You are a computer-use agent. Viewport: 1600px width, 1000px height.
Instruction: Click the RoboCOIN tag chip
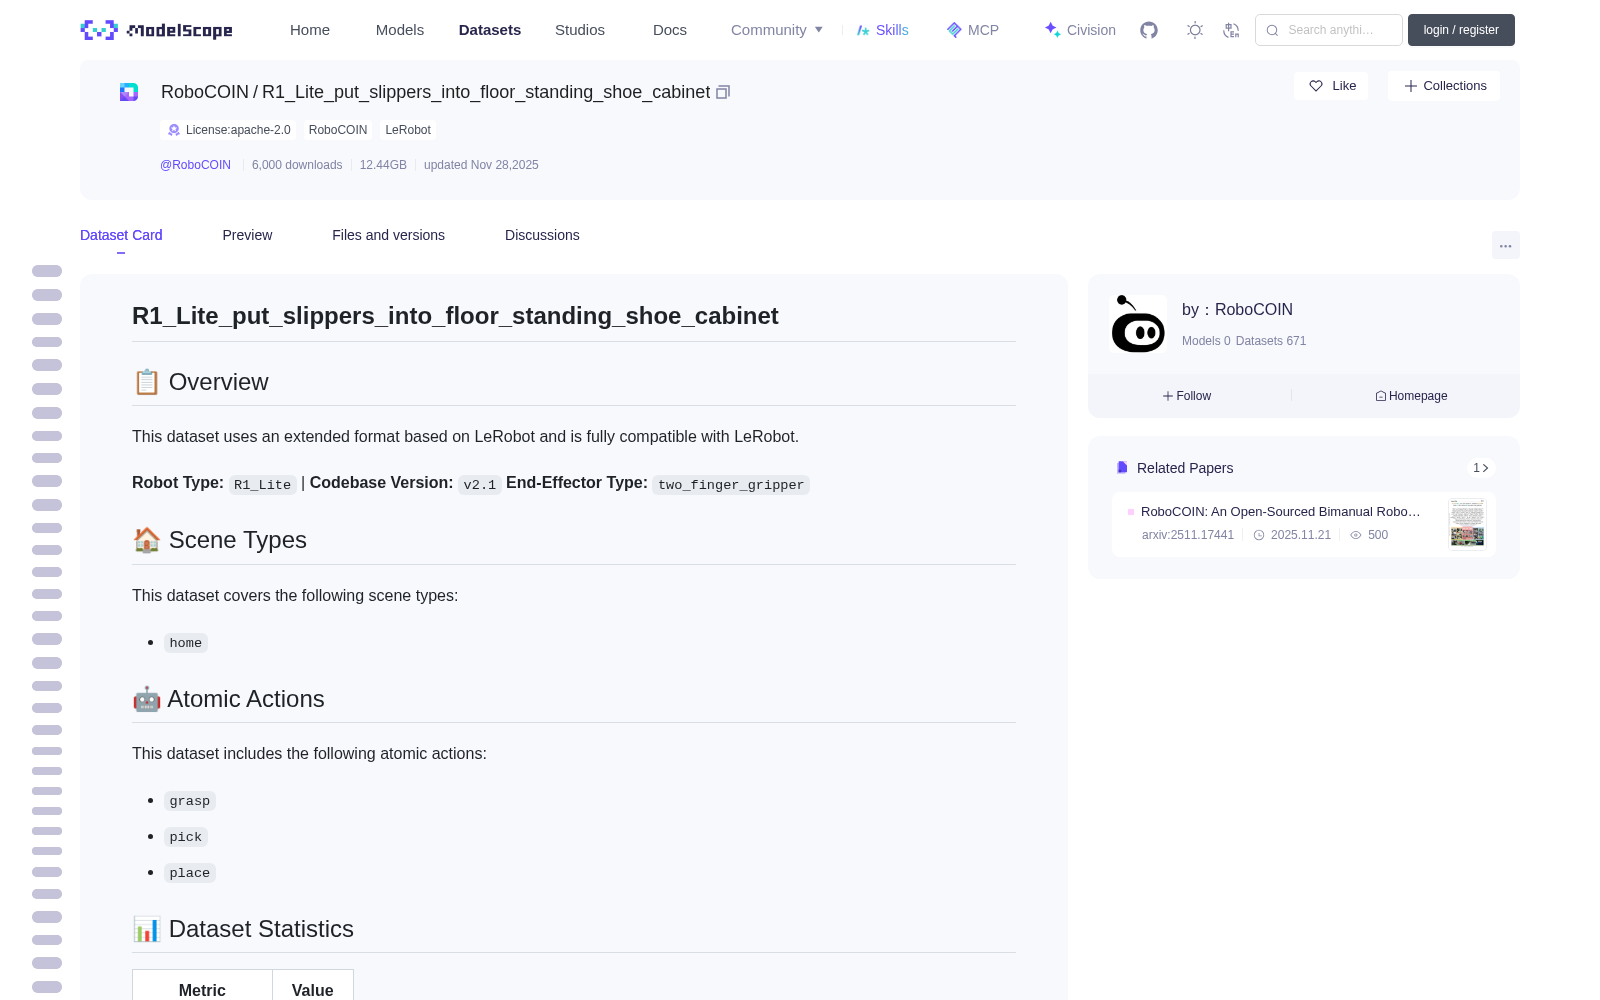pyautogui.click(x=338, y=130)
